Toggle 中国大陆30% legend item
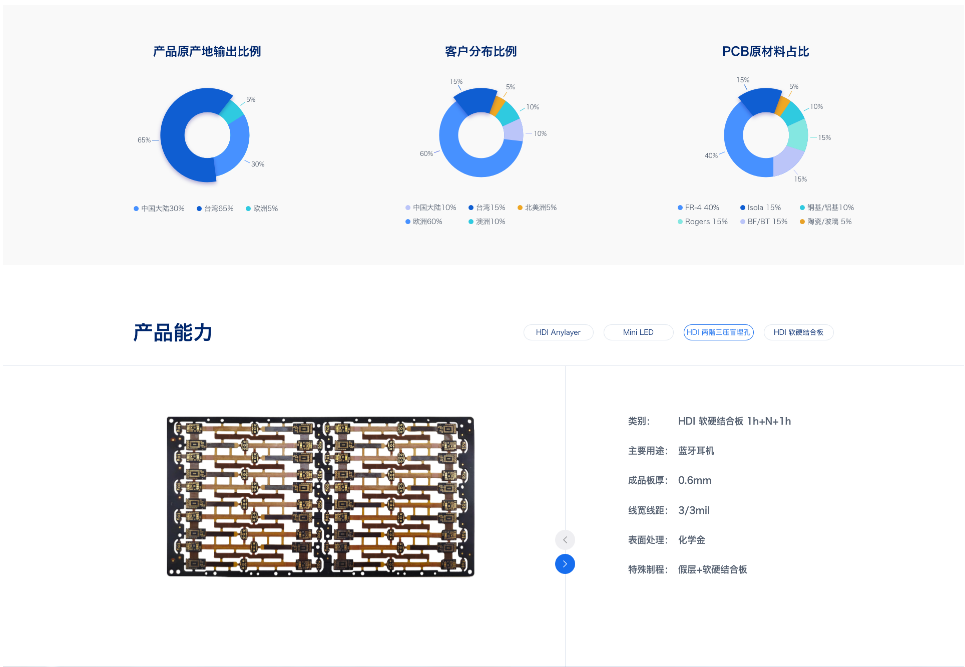 [160, 208]
